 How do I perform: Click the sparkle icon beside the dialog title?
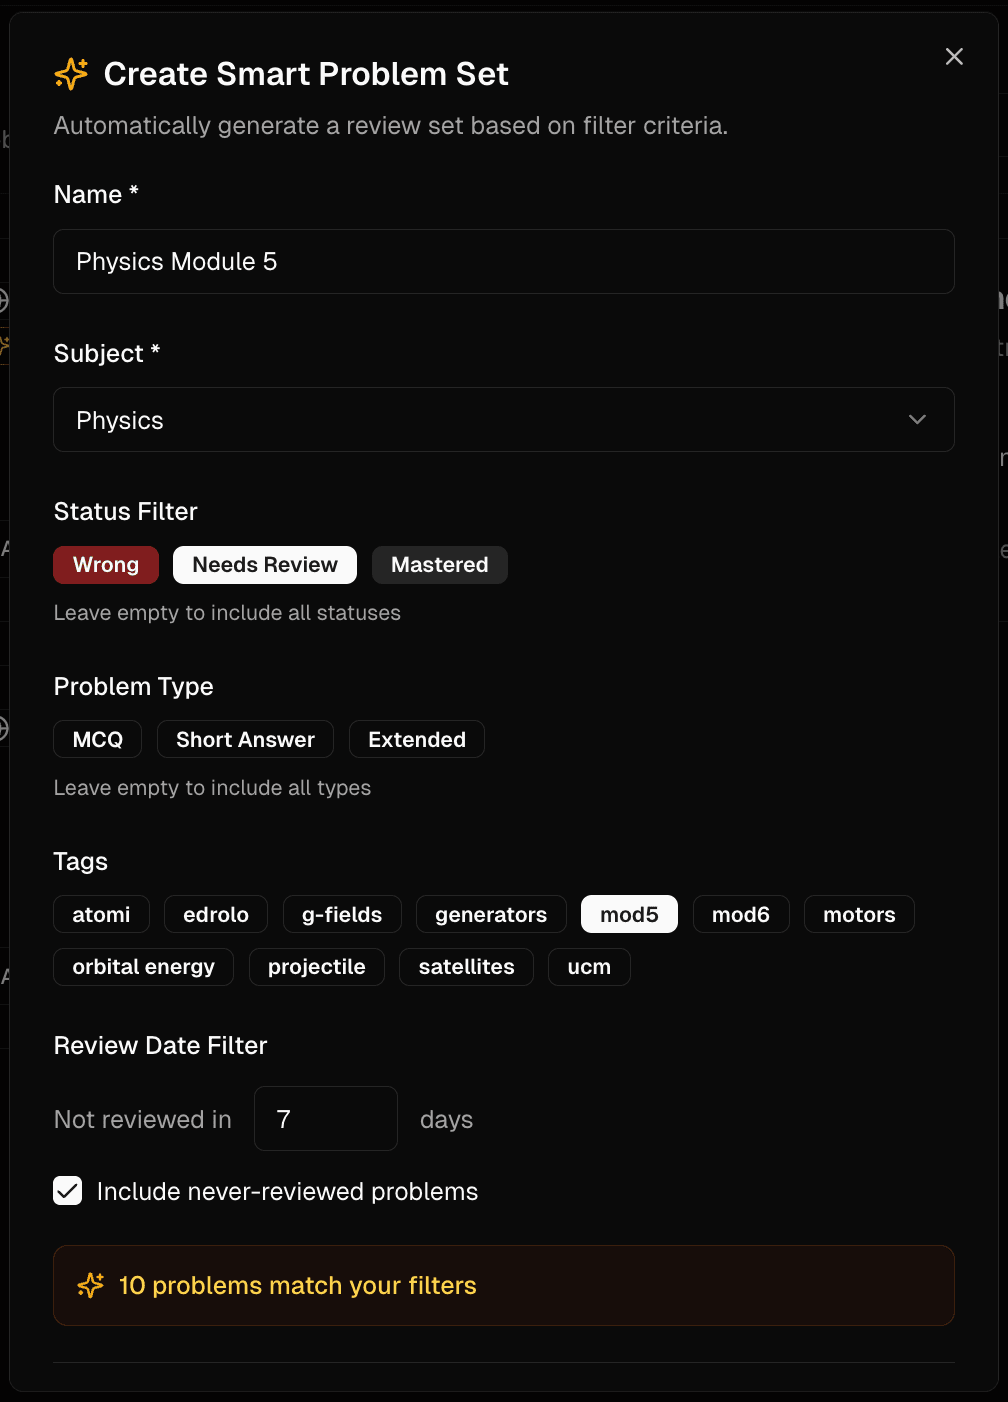70,73
